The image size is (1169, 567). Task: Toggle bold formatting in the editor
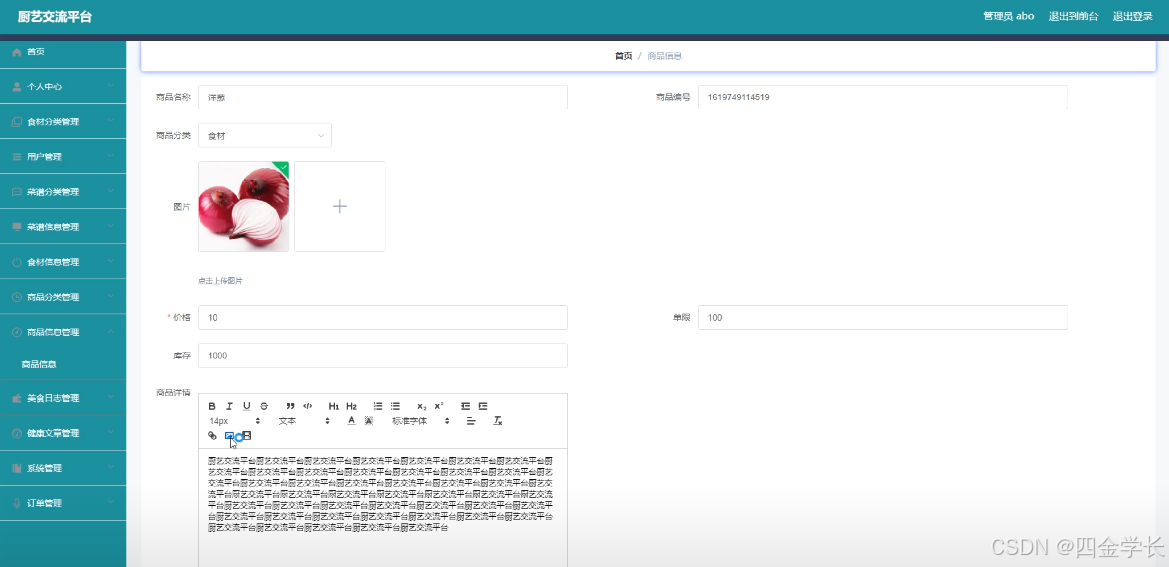[x=212, y=406]
